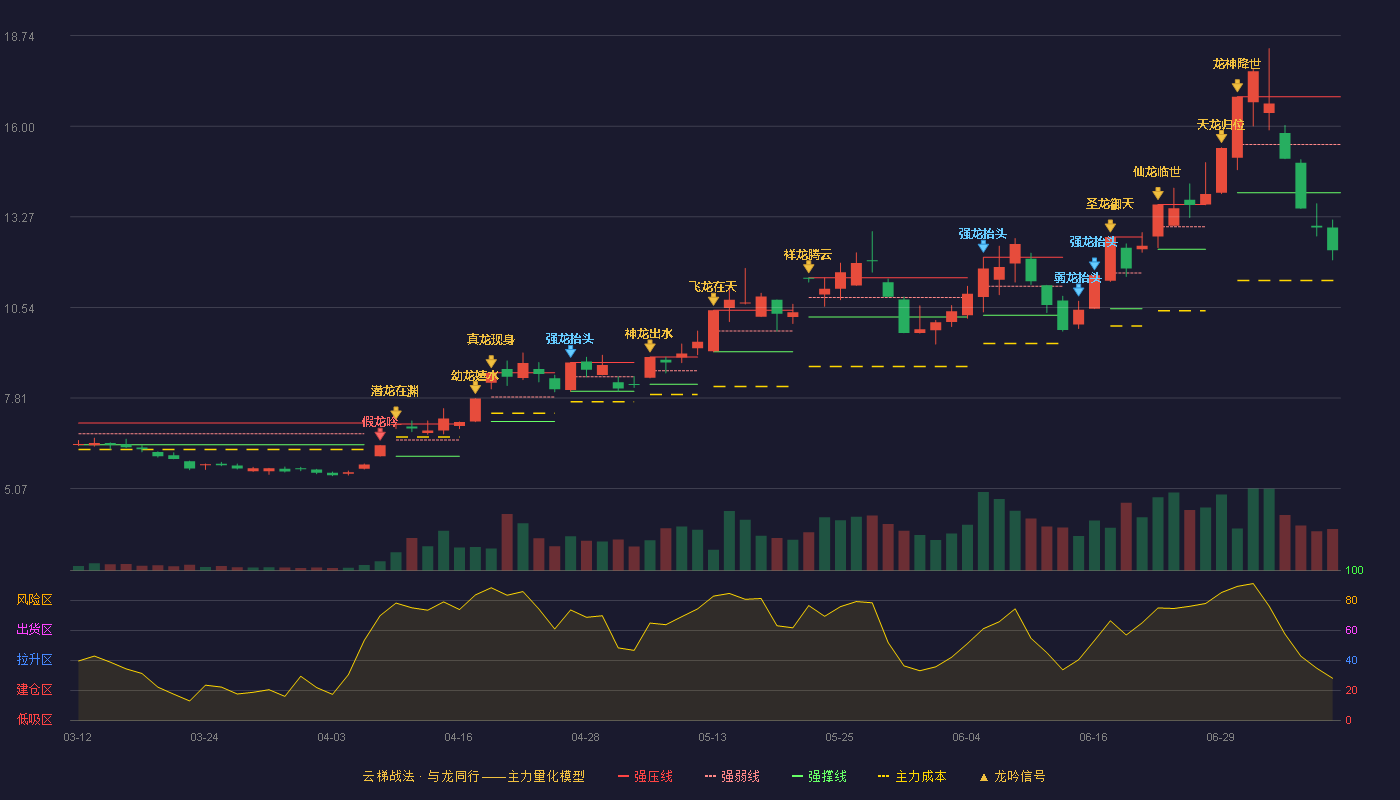Select the 飞龙在天 arrow marker
Screen dimensions: 1400x800
[713, 299]
